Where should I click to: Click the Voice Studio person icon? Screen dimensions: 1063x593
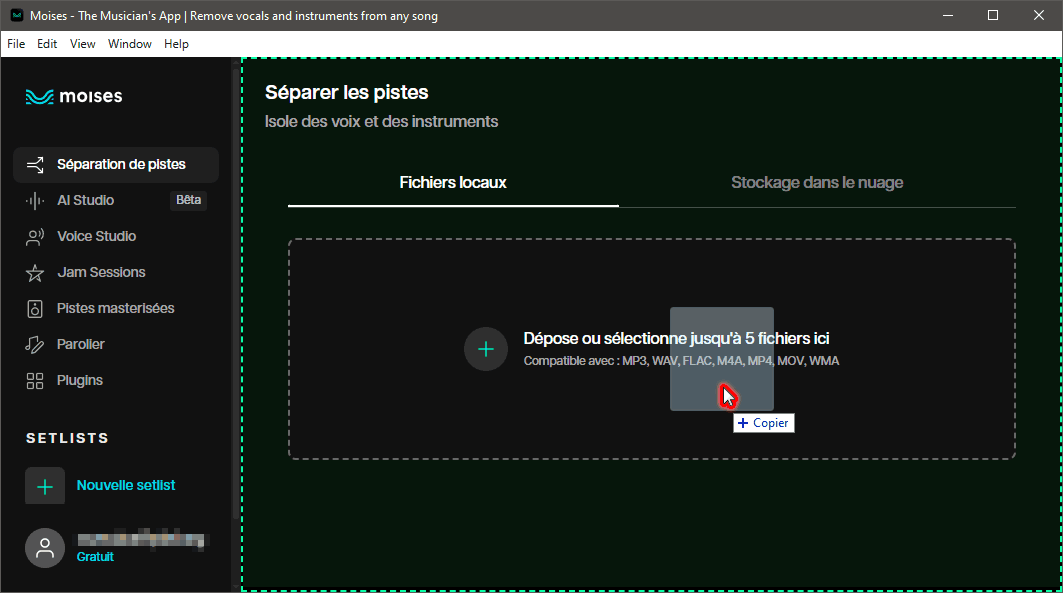coord(35,237)
